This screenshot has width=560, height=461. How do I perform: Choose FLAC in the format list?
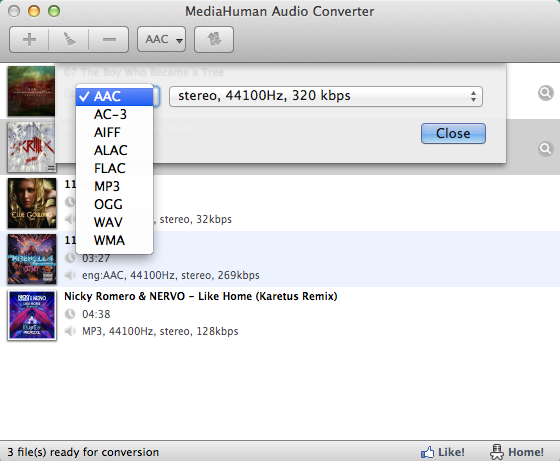(x=115, y=168)
